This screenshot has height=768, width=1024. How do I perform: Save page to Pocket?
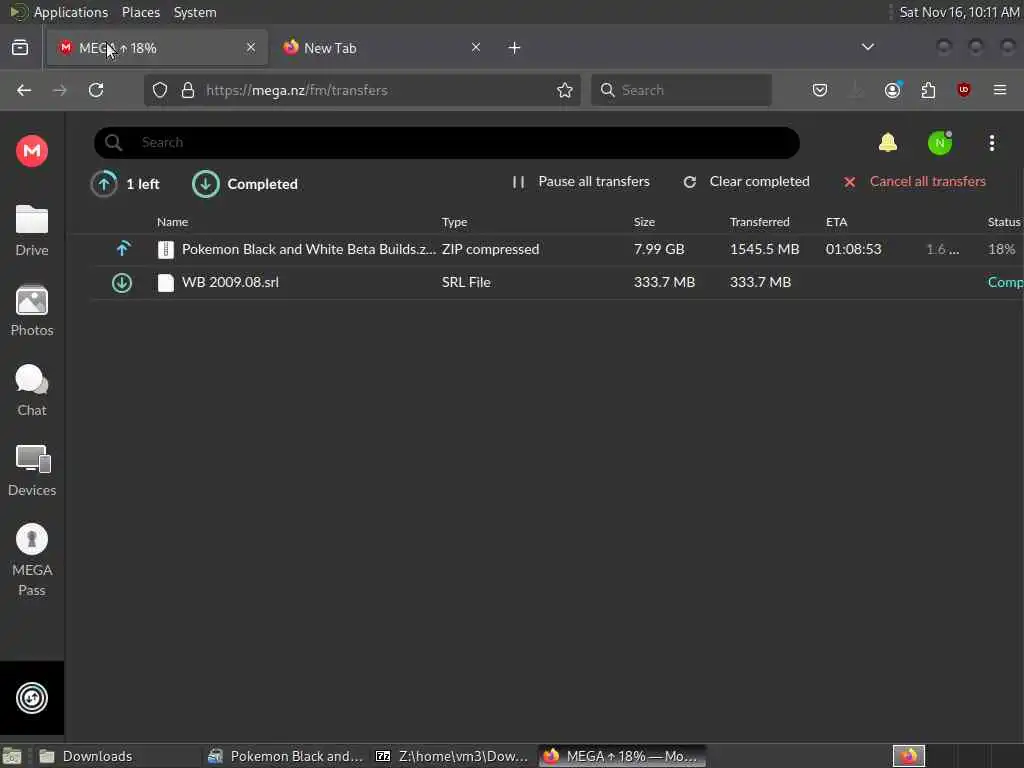pyautogui.click(x=820, y=90)
